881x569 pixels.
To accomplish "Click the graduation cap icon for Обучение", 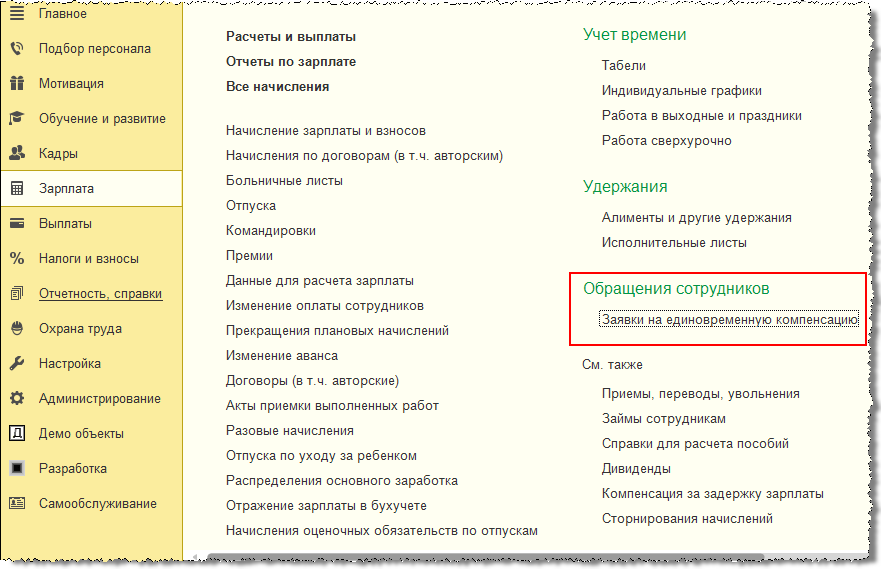I will point(17,119).
